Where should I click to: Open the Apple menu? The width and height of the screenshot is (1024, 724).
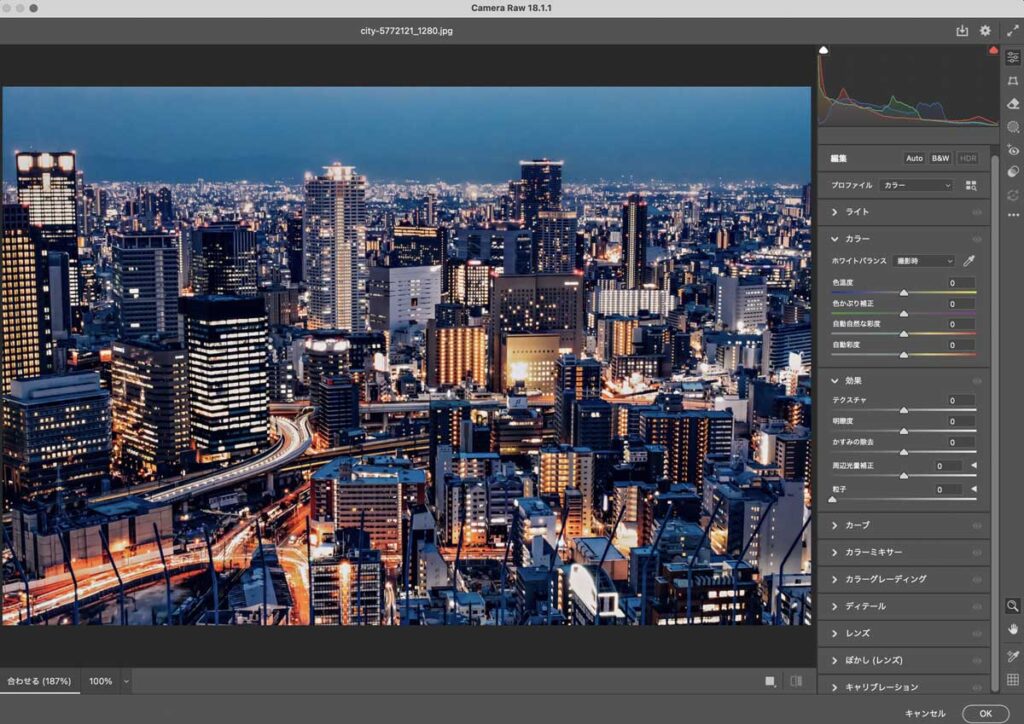(x=7, y=8)
